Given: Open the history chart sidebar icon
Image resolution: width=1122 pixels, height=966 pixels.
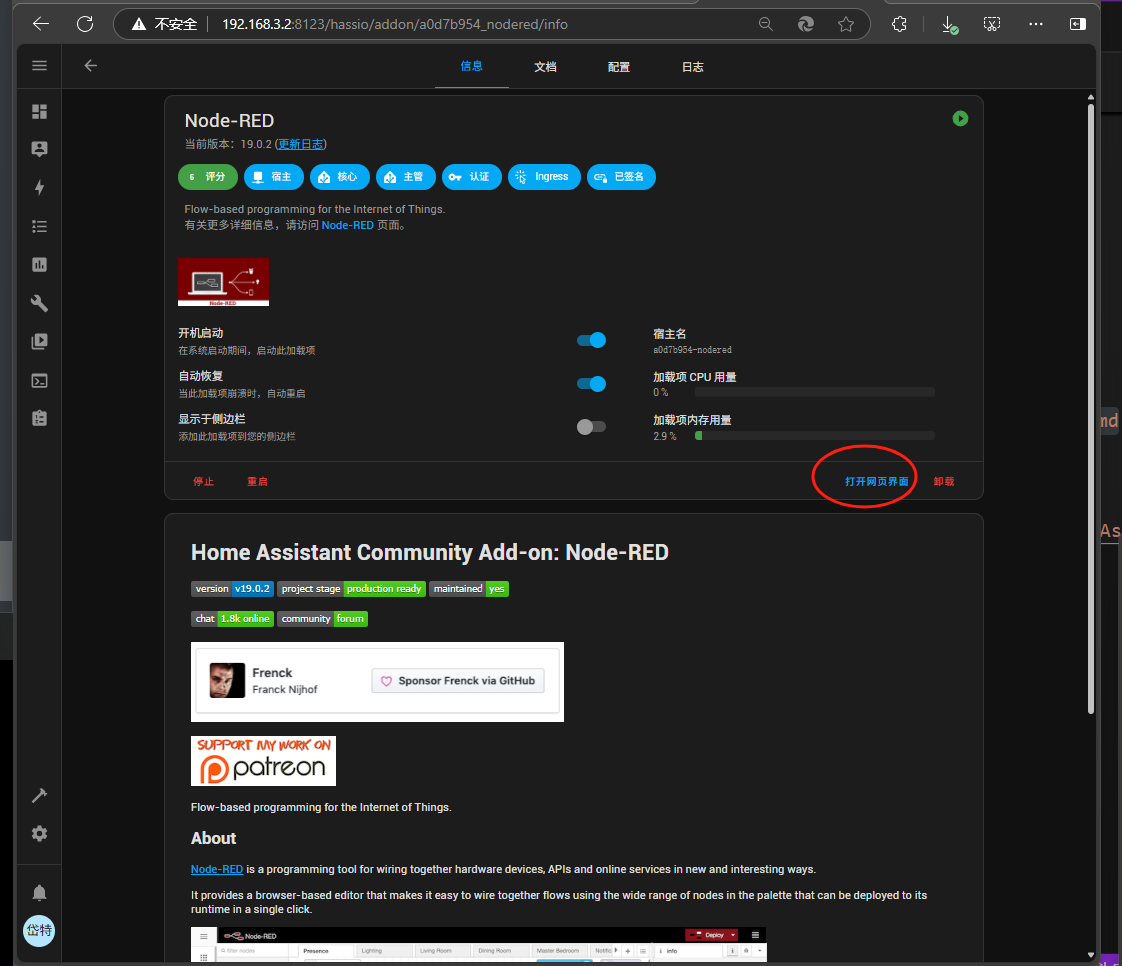Looking at the screenshot, I should [x=39, y=265].
